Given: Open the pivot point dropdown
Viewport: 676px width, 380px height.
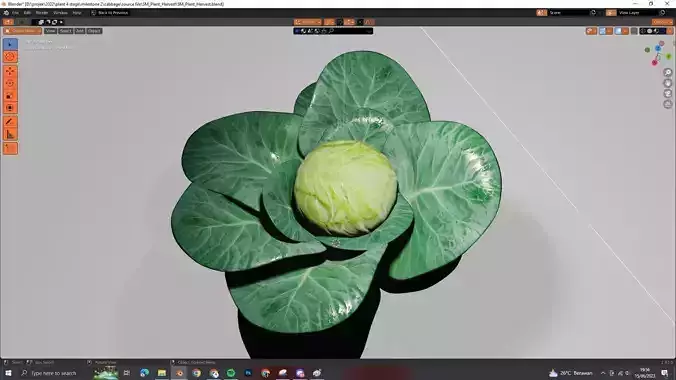Looking at the screenshot, I should point(329,22).
